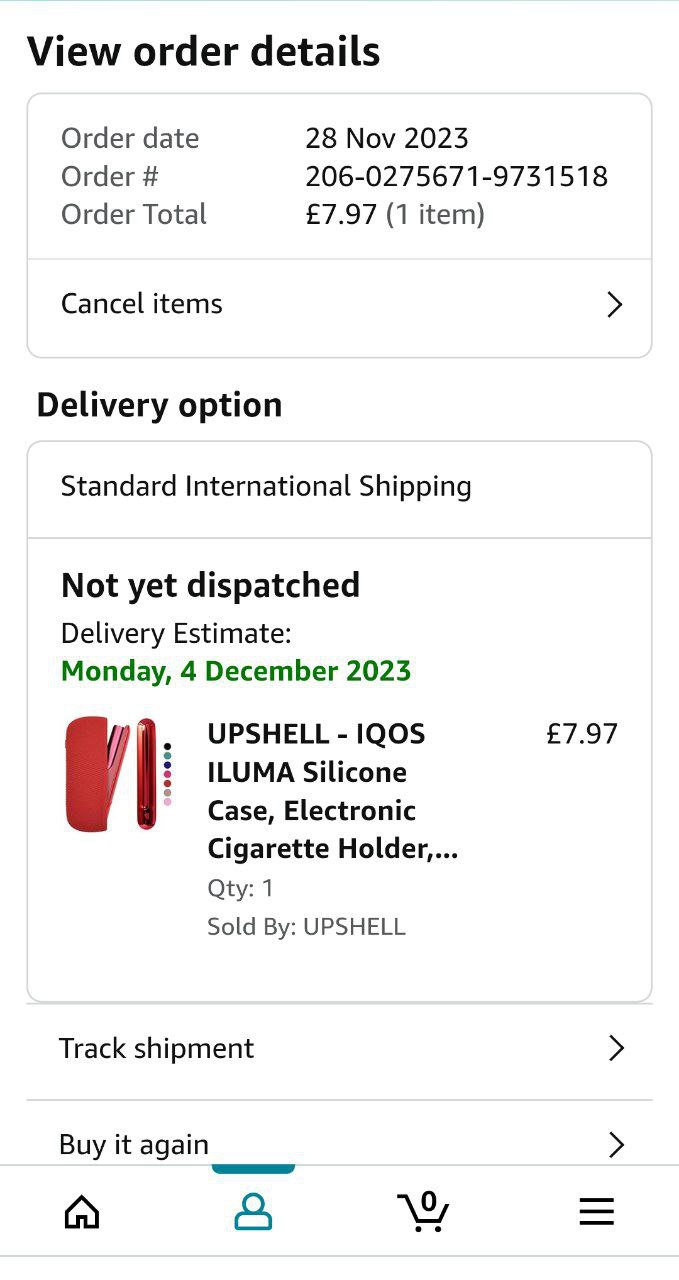
Task: Click the Monday, 4 December 2023 estimate
Action: pyautogui.click(x=236, y=670)
